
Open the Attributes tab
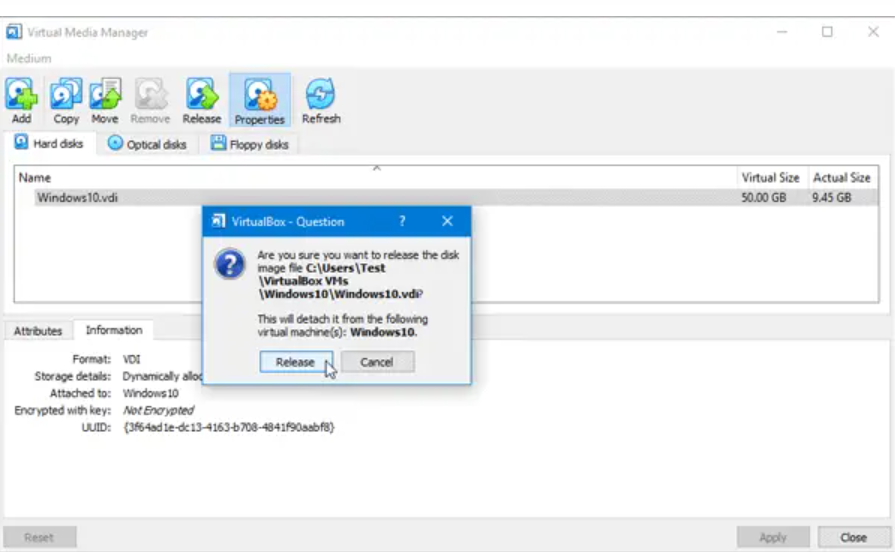click(x=38, y=331)
